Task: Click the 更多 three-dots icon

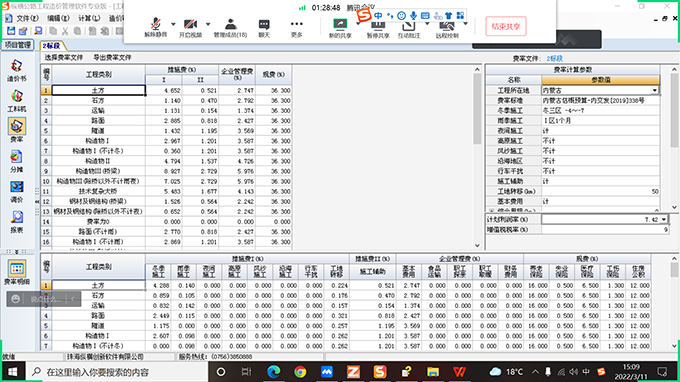Action: [x=297, y=24]
